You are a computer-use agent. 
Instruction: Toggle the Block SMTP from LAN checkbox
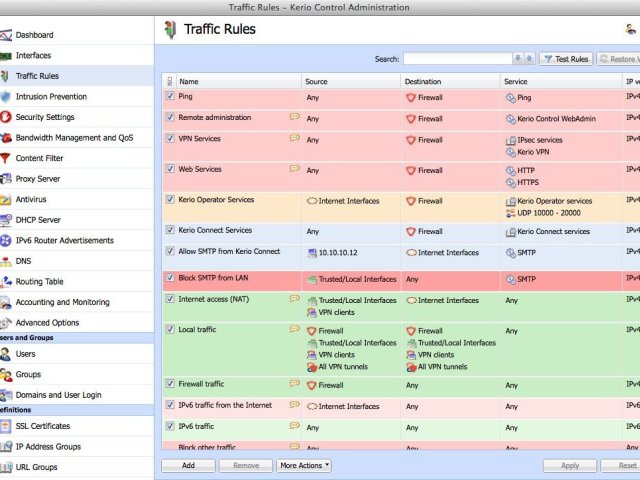coord(170,278)
